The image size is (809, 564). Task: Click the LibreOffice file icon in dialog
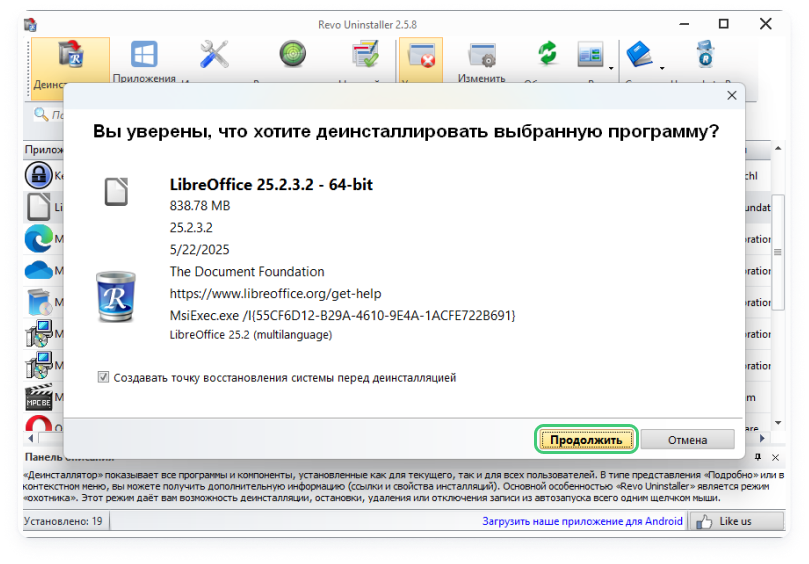point(116,191)
